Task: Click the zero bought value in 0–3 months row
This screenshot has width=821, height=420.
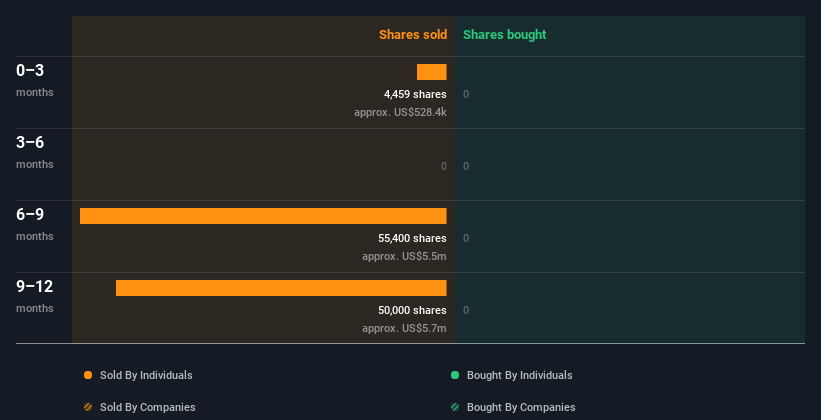Action: point(466,94)
